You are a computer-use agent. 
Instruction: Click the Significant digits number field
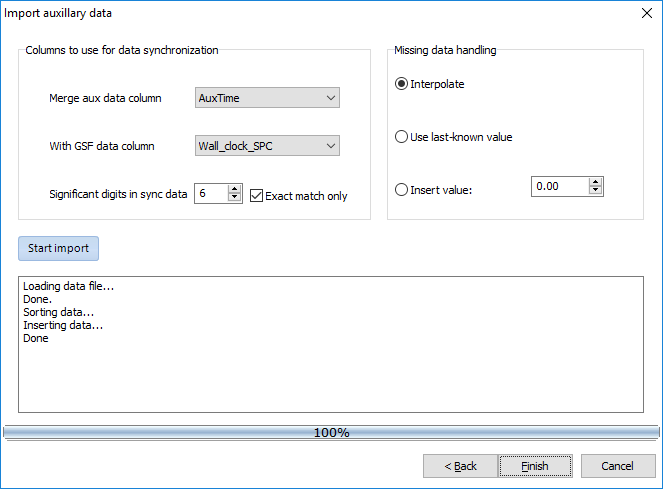[x=210, y=194]
